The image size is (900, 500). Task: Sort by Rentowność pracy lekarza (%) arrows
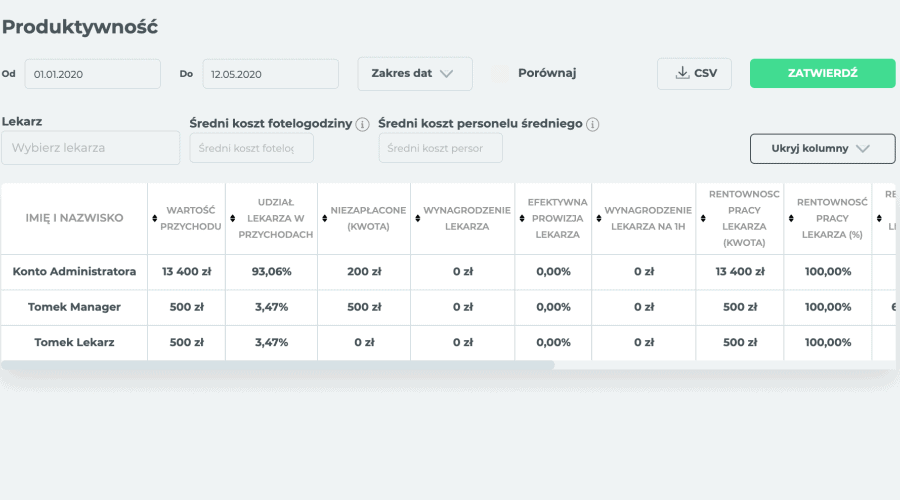coord(790,218)
